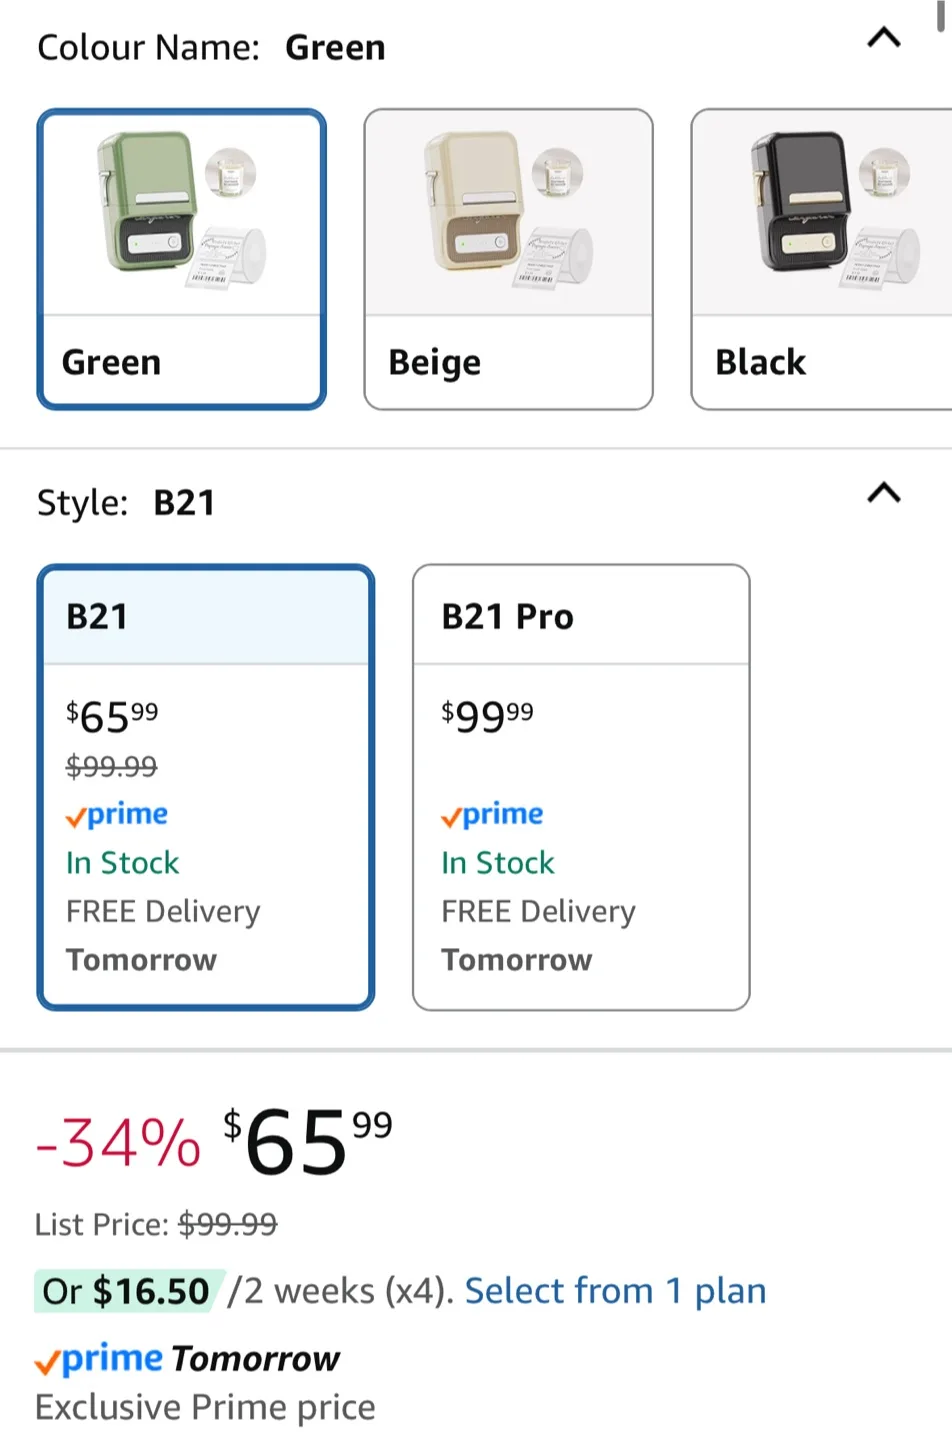This screenshot has width=952, height=1440.
Task: Tap the green label printer thumbnail
Action: tap(181, 212)
